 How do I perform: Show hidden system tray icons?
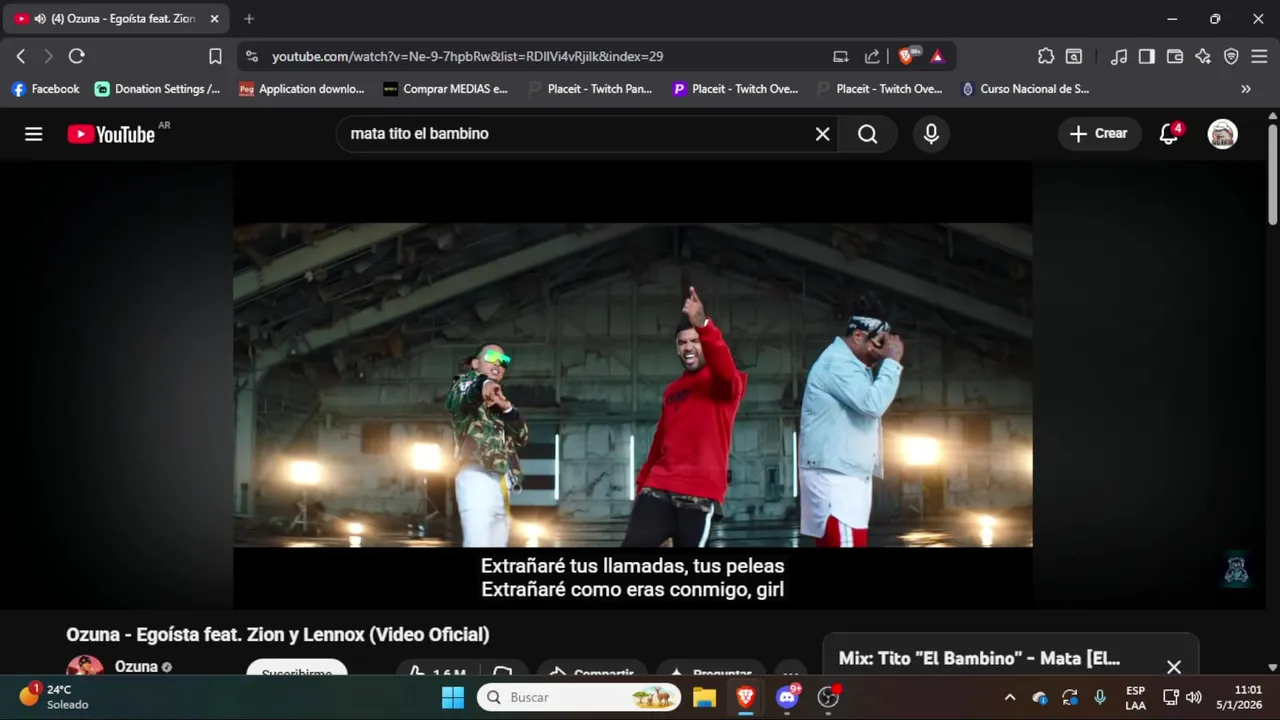[1010, 697]
